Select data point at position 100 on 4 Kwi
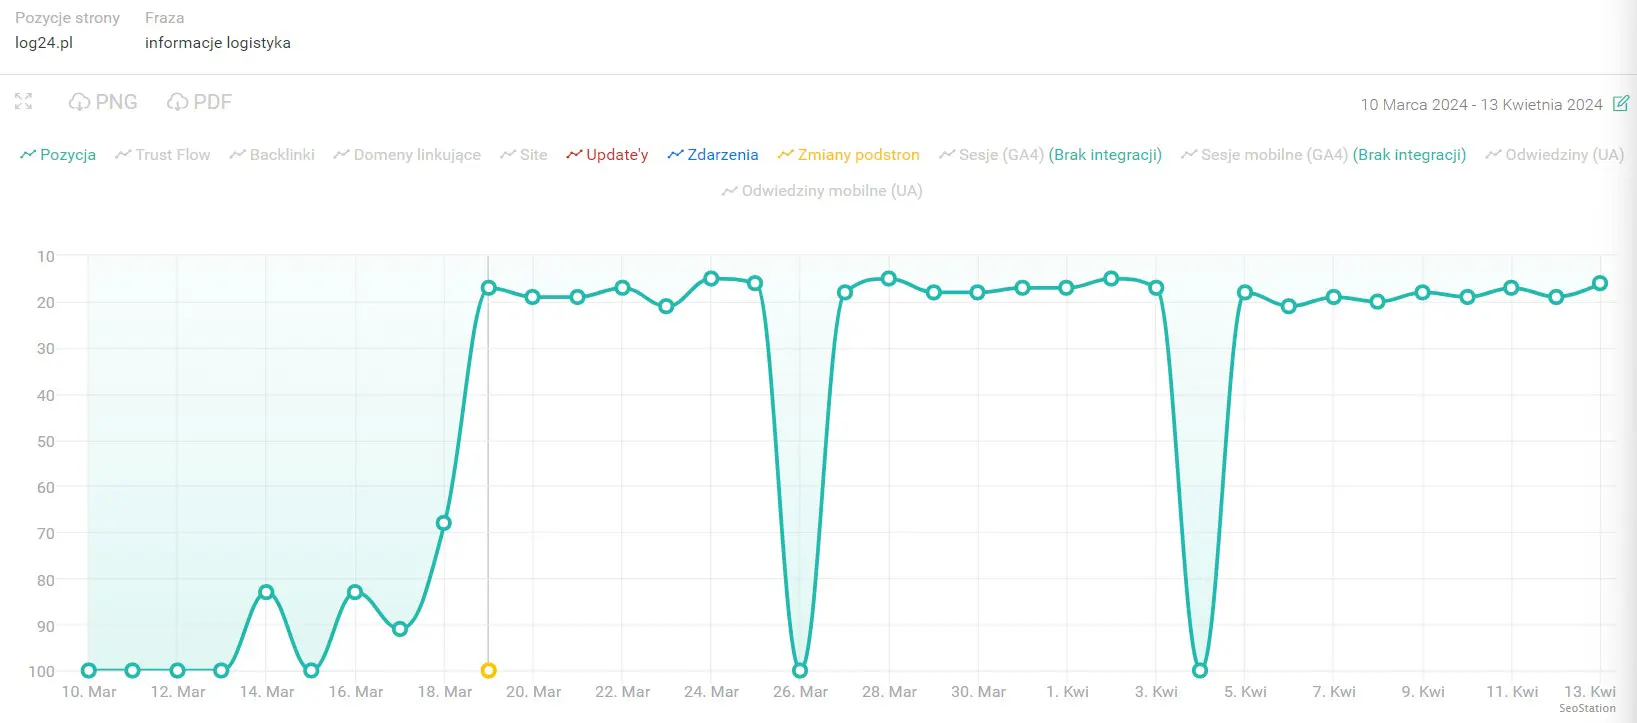This screenshot has height=723, width=1637. pyautogui.click(x=1200, y=670)
